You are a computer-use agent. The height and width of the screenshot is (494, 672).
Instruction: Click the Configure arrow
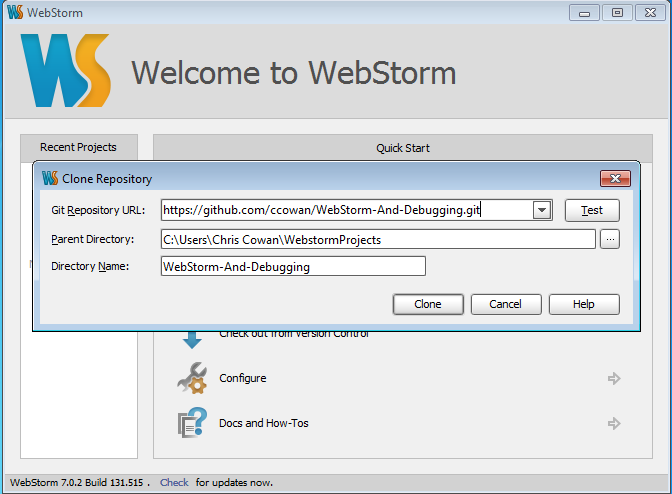click(x=614, y=378)
